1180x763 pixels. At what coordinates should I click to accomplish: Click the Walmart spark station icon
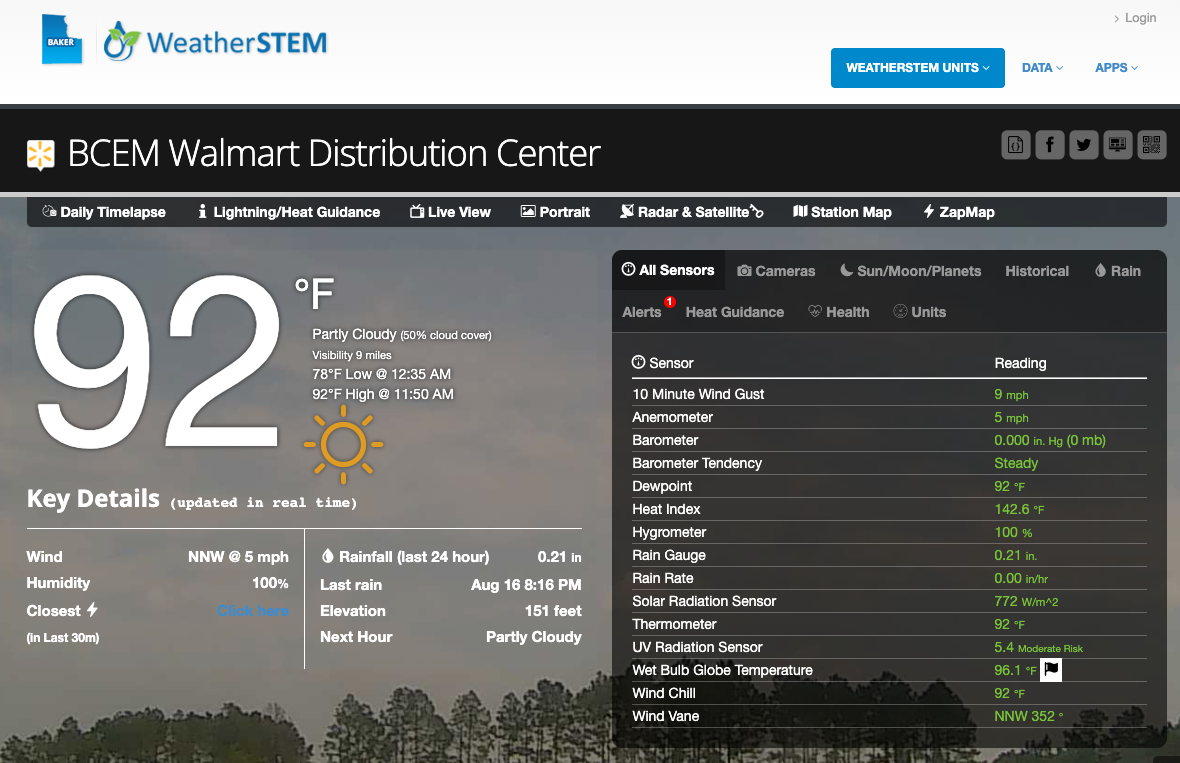(41, 154)
